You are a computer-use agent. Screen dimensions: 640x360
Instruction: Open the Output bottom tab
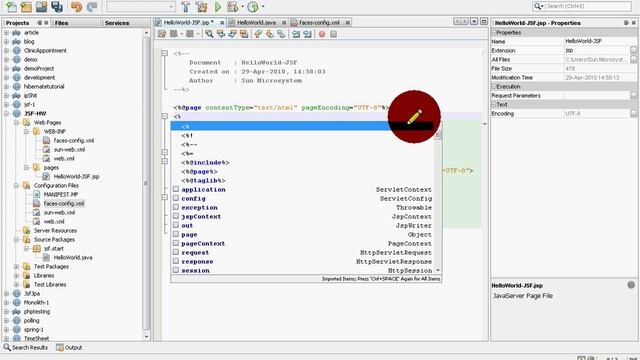[x=69, y=347]
